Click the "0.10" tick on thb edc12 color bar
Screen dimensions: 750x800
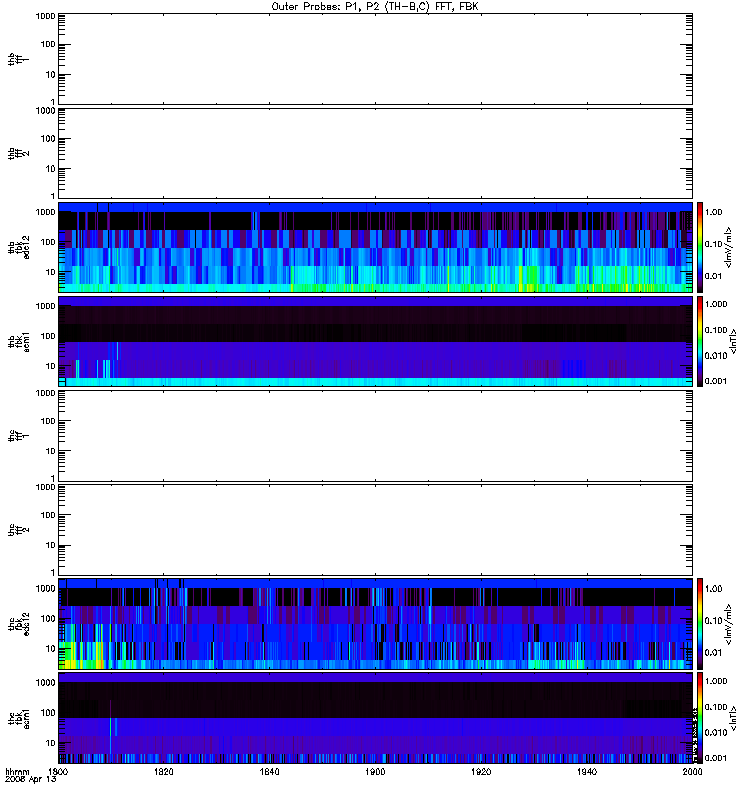713,244
